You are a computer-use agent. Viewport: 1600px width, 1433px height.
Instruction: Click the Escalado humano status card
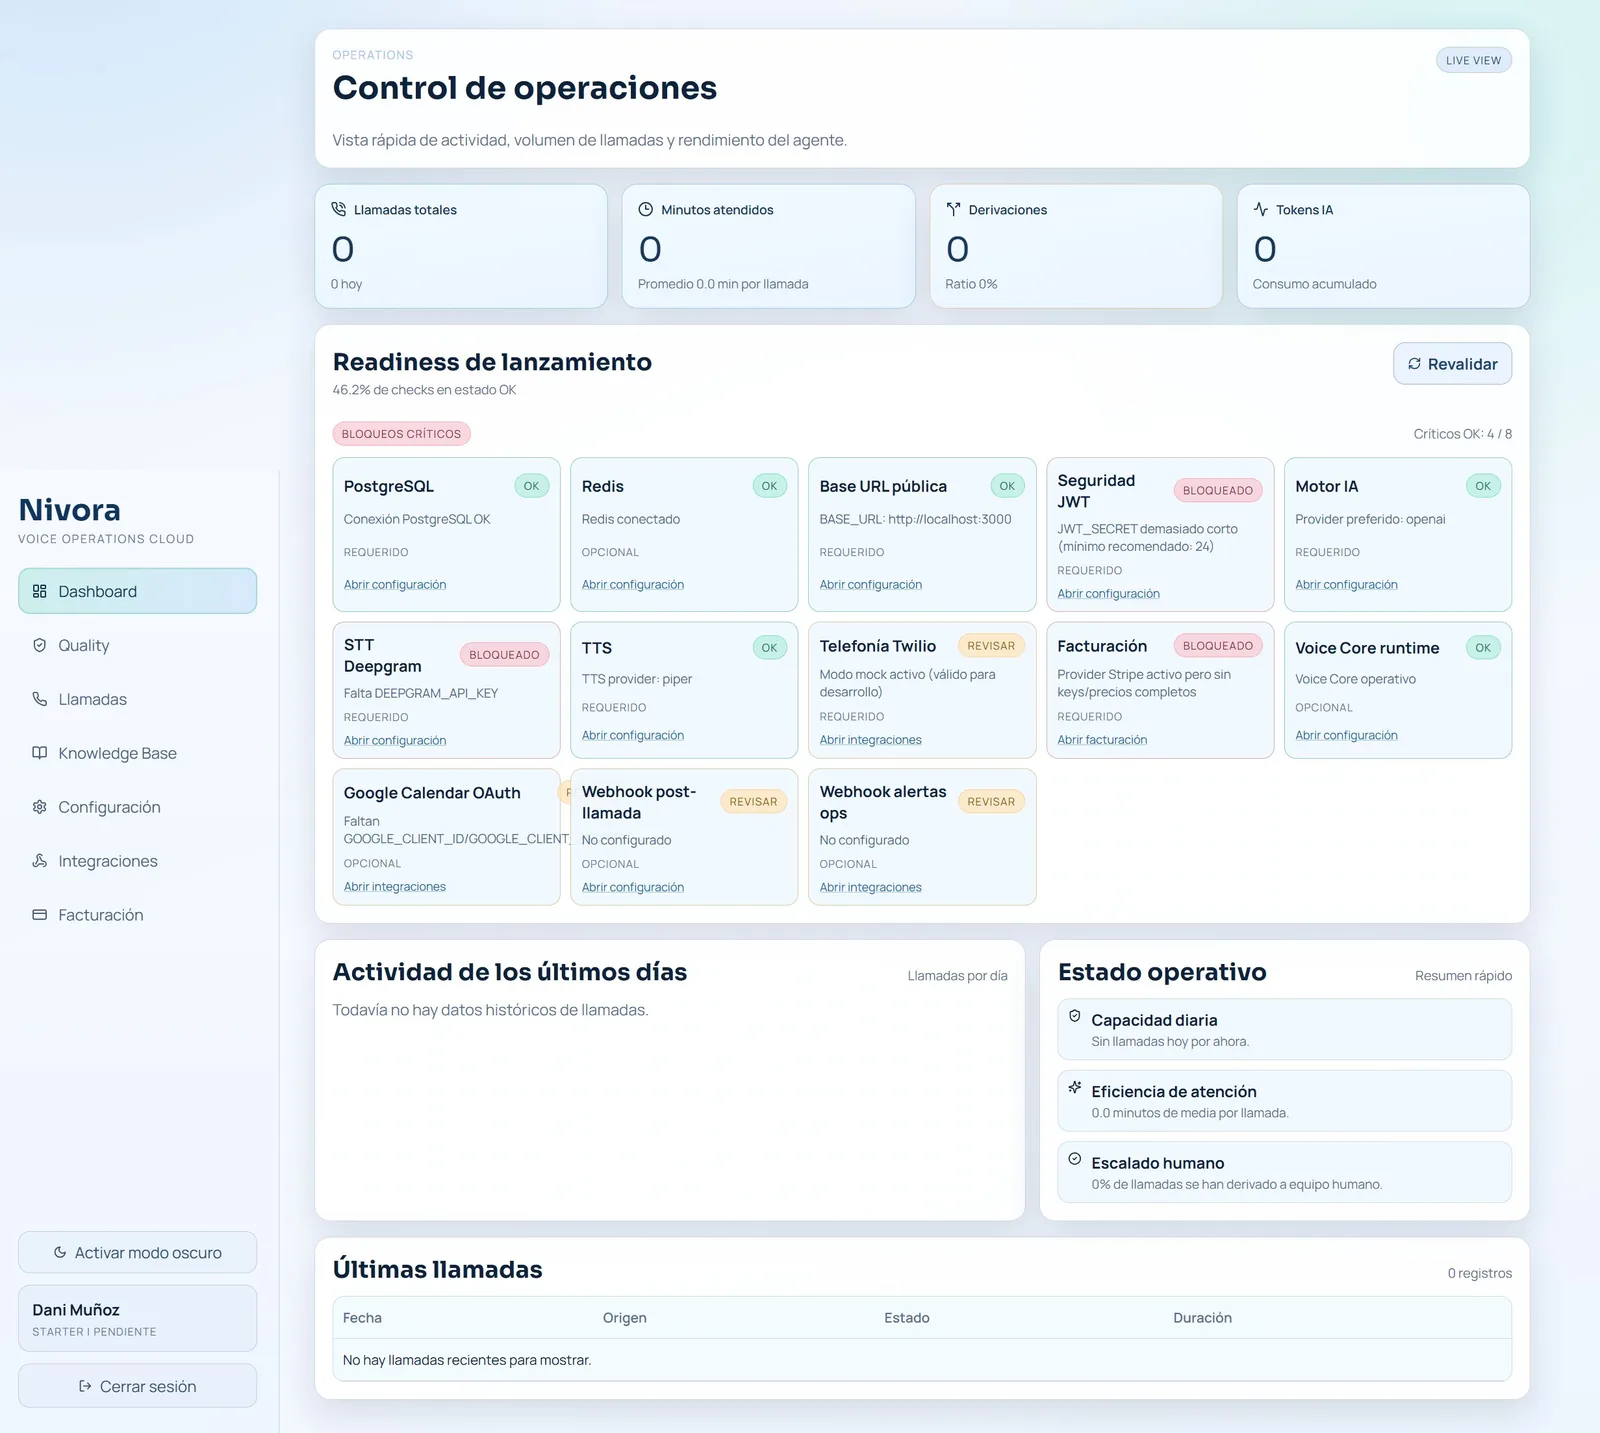(x=1284, y=1172)
